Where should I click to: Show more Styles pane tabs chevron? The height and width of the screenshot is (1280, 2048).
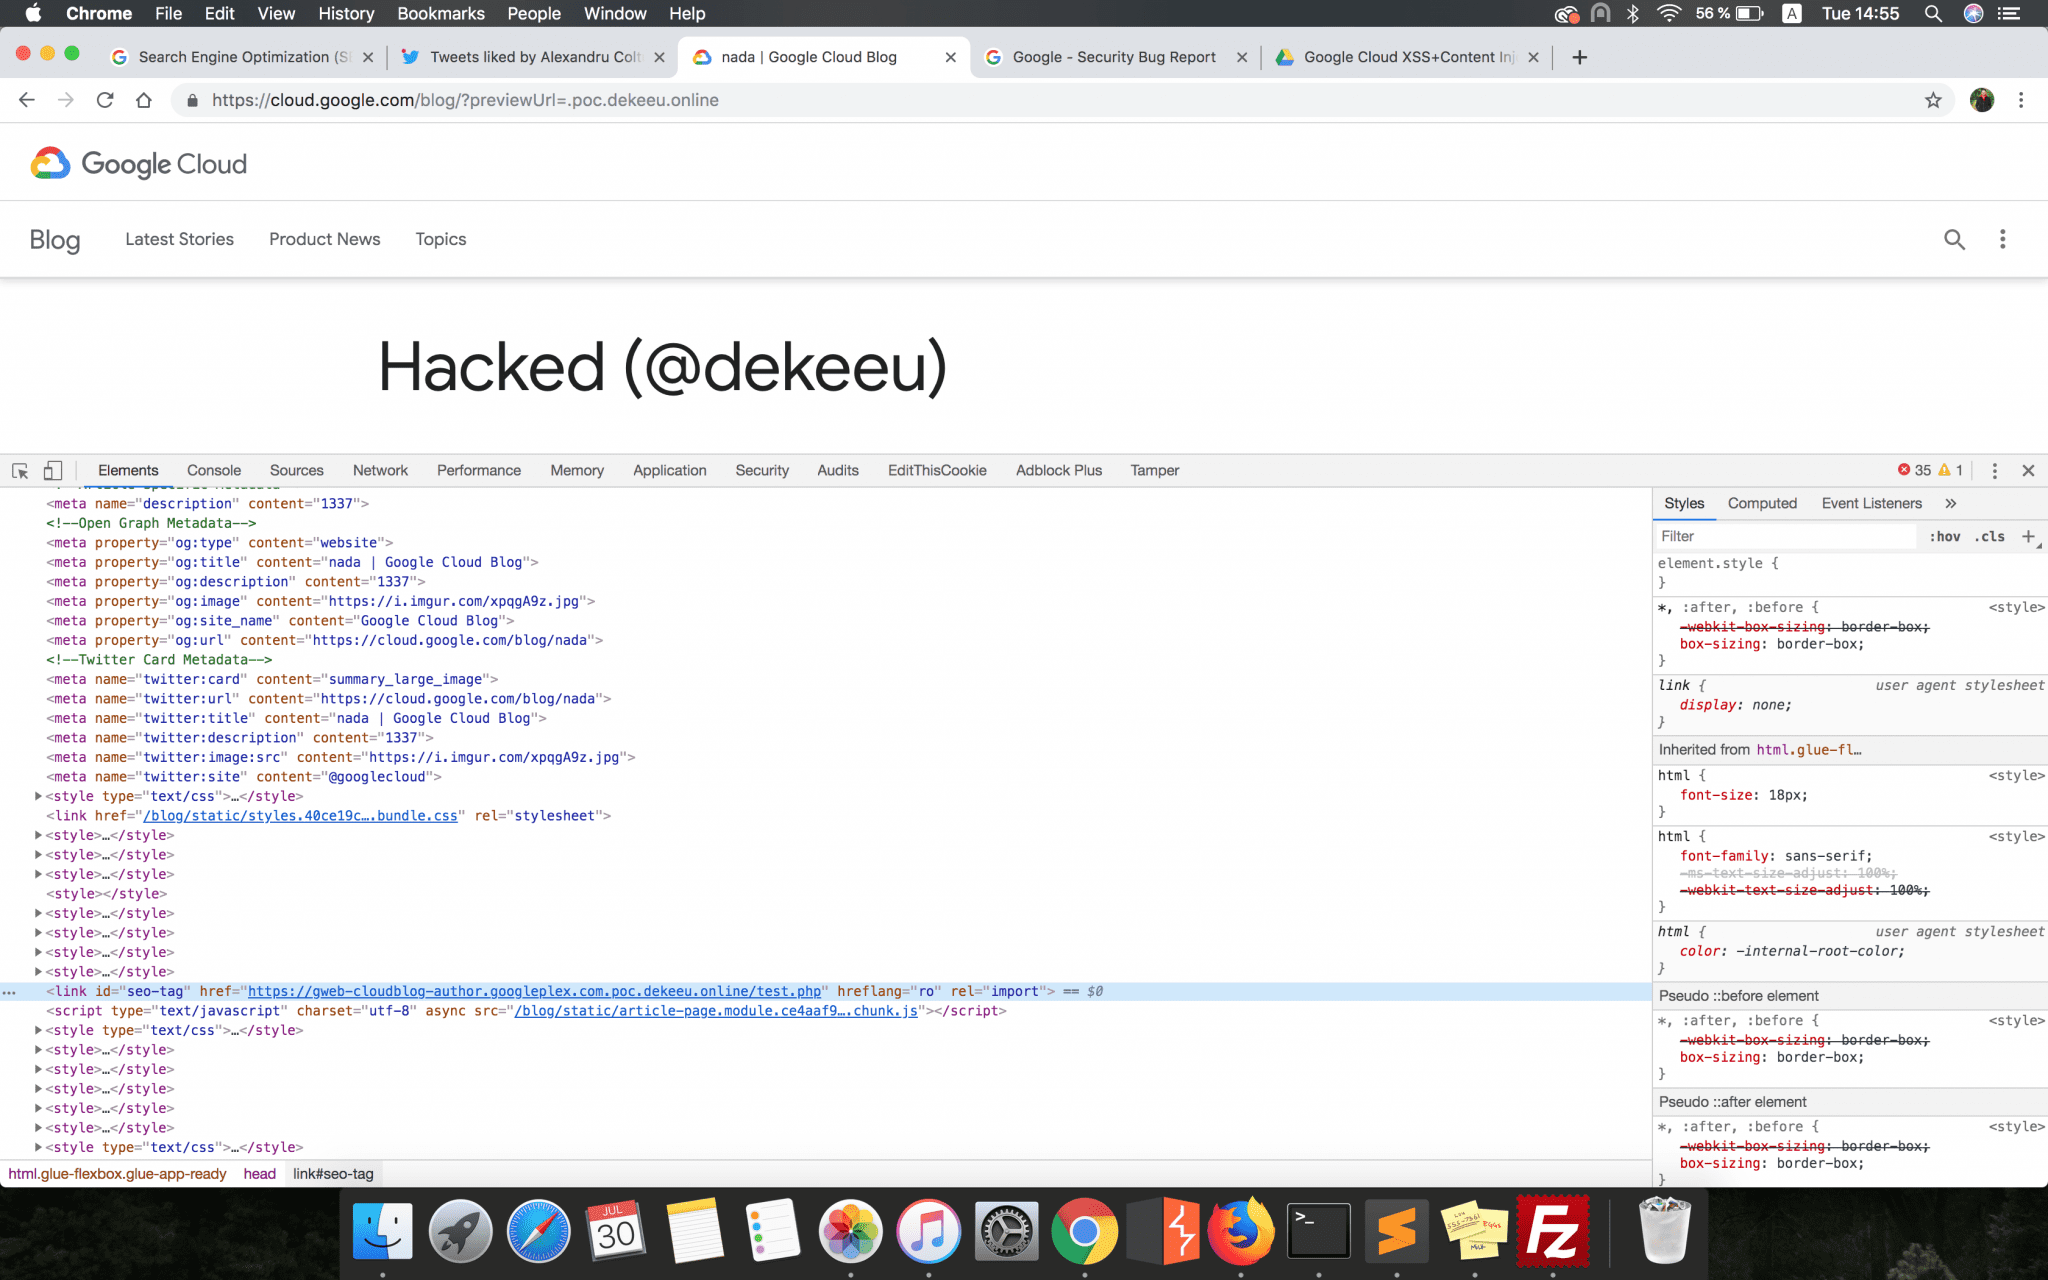click(x=1951, y=503)
